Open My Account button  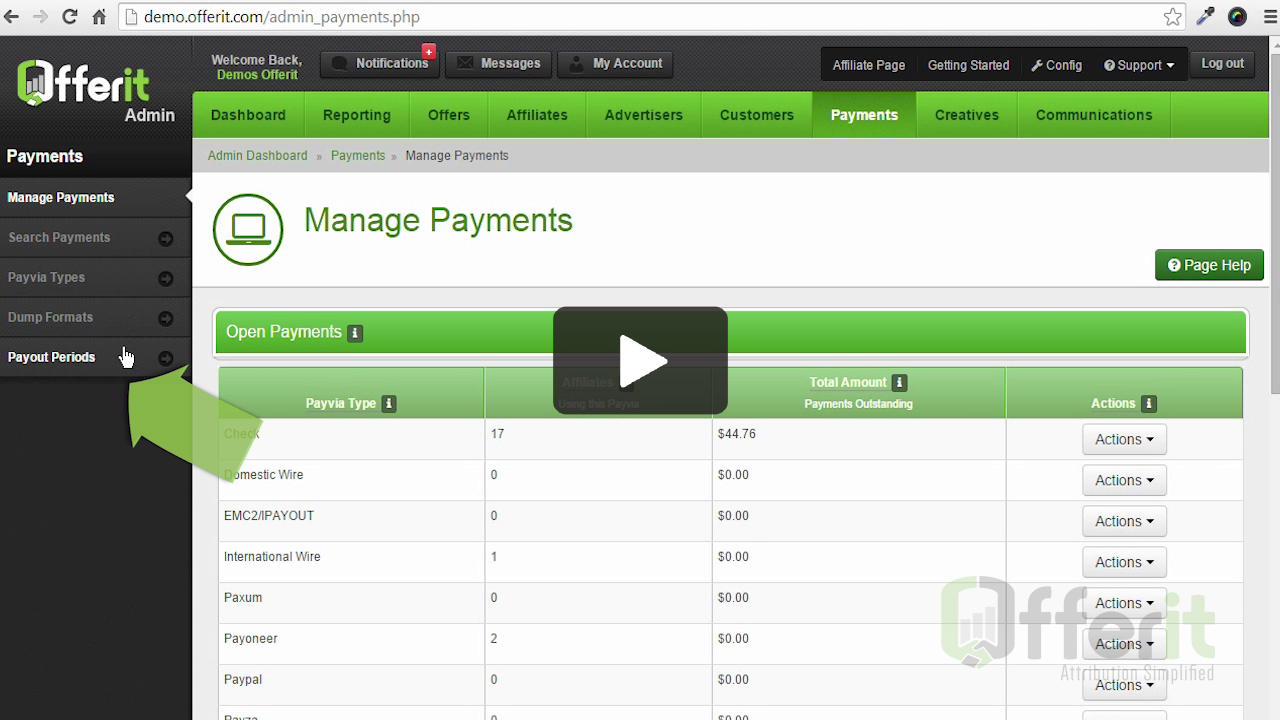coord(615,63)
